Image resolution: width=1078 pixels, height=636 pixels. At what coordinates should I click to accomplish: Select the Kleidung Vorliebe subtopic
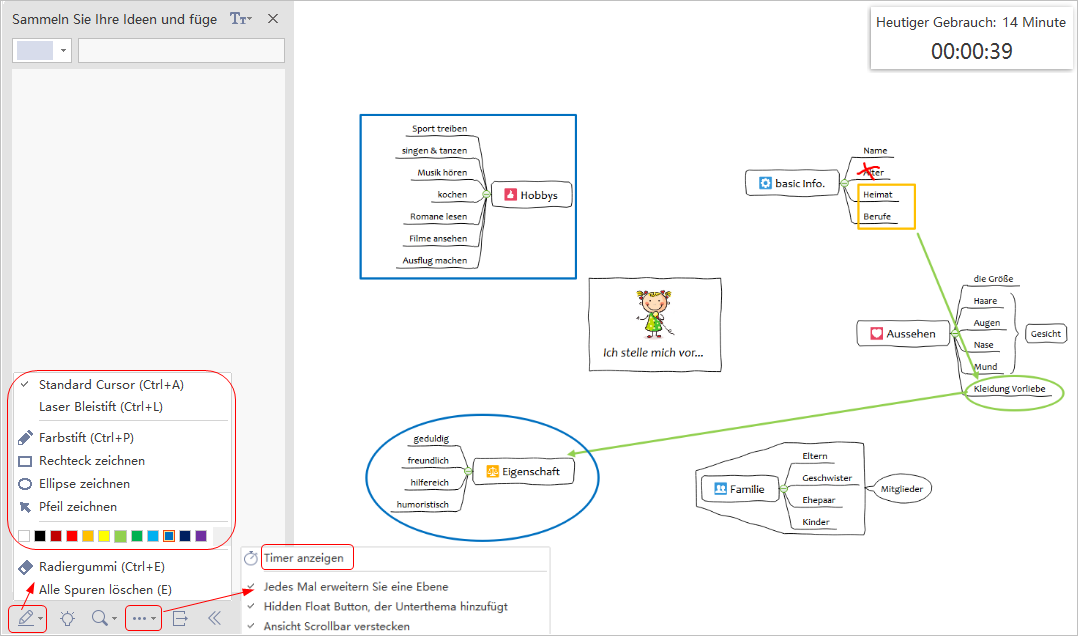pos(1009,389)
